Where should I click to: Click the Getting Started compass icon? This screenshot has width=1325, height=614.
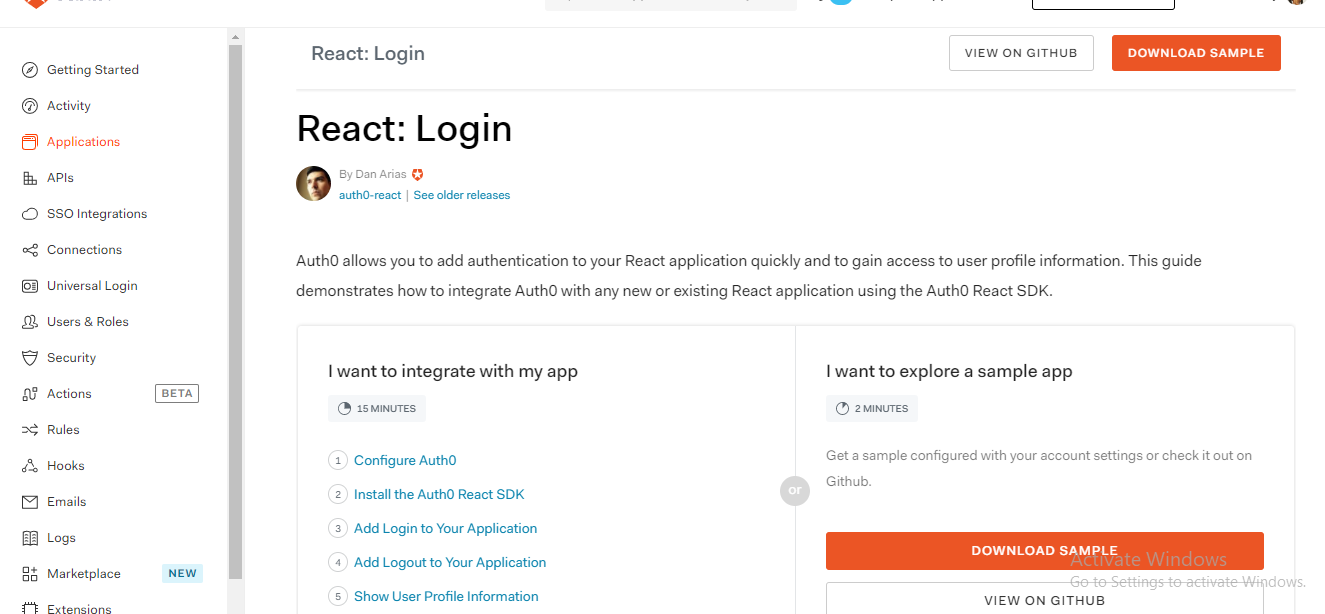(30, 70)
